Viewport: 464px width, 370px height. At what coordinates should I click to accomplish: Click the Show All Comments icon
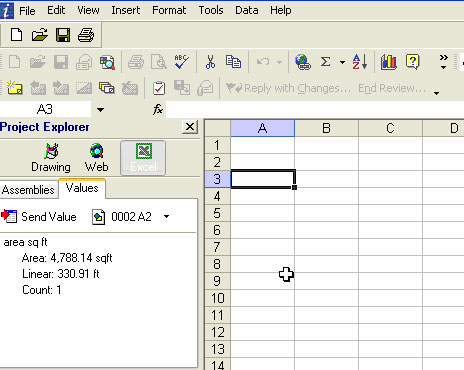click(107, 88)
